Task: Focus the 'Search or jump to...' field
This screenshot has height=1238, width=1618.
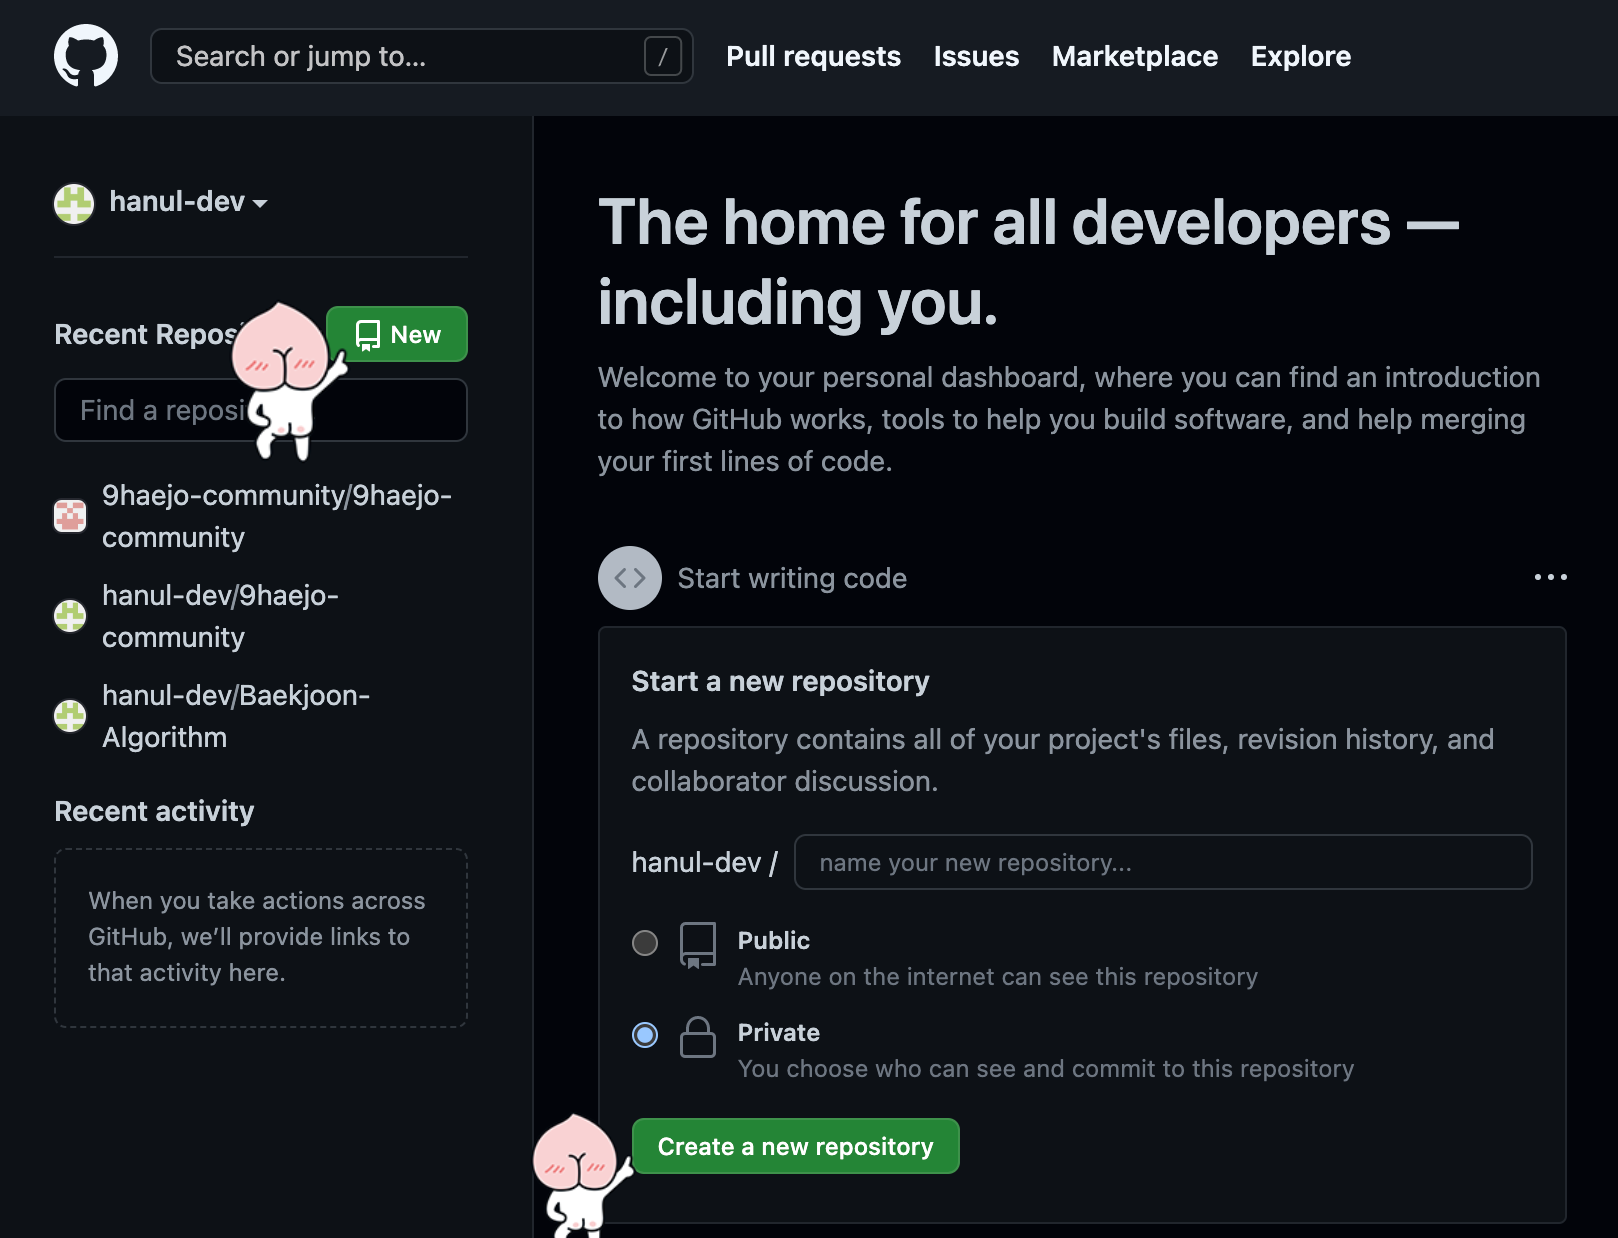Action: (x=421, y=56)
